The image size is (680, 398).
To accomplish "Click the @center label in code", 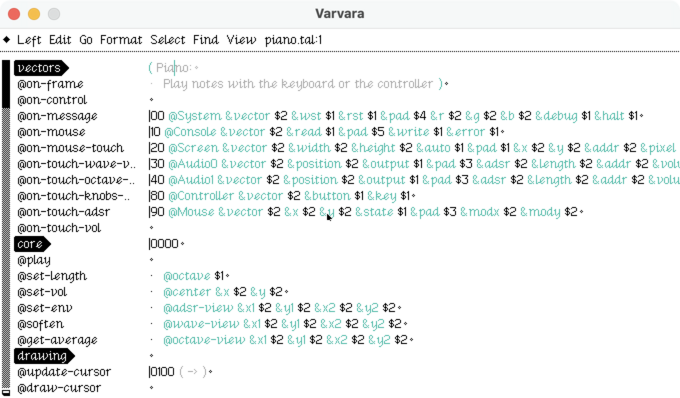I will click(187, 293).
